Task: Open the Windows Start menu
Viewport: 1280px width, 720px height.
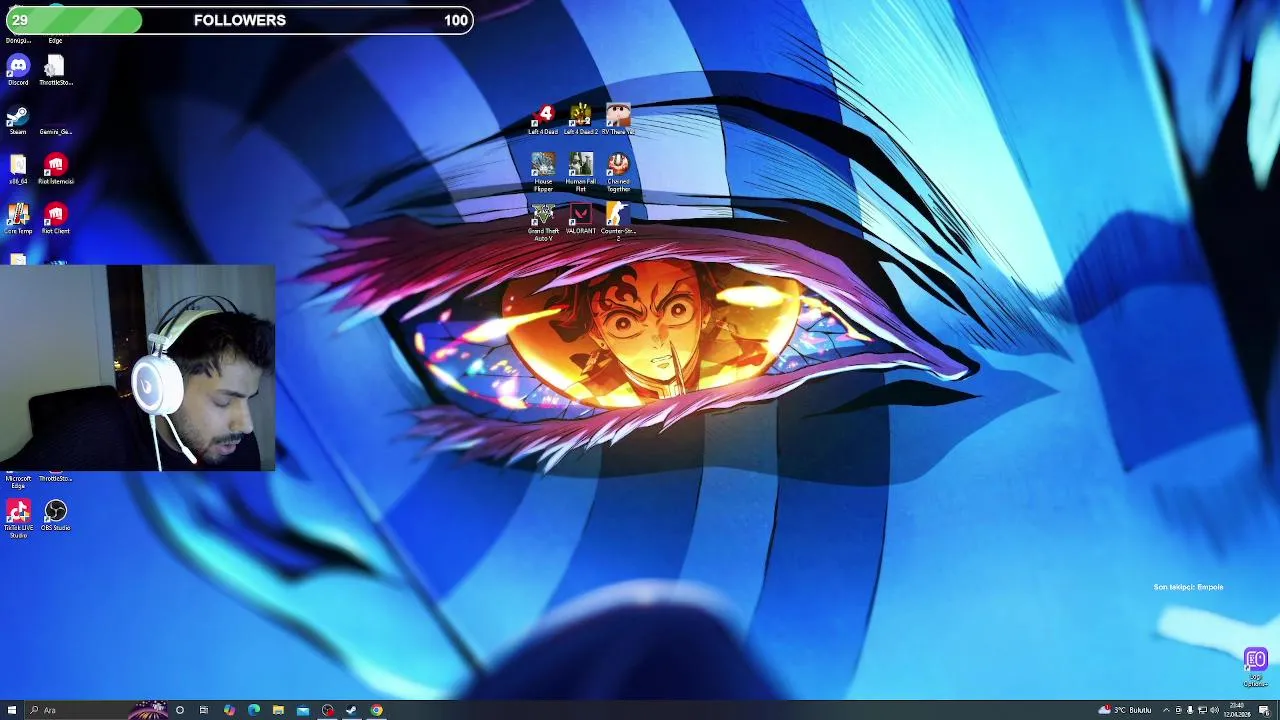Action: point(12,710)
